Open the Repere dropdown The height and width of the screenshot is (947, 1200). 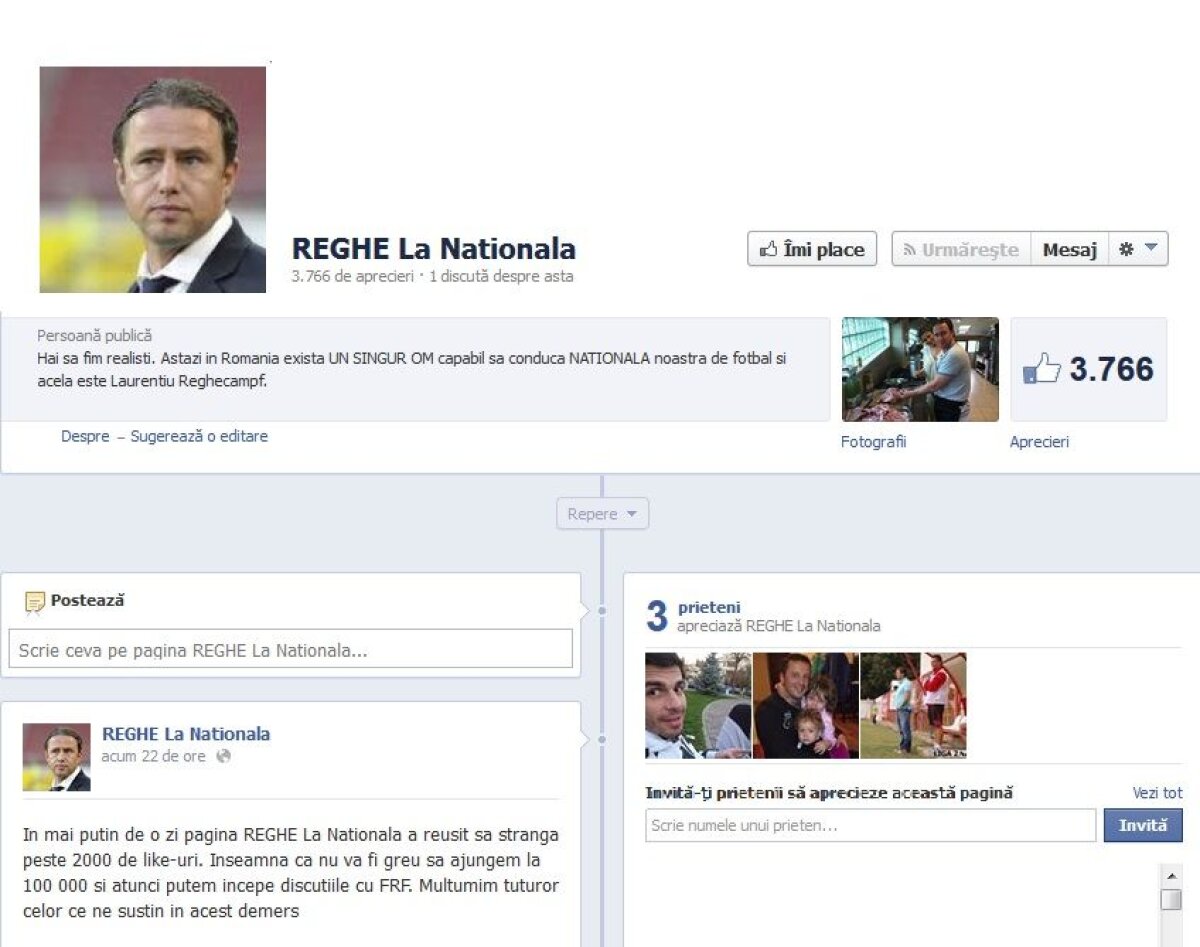click(601, 513)
